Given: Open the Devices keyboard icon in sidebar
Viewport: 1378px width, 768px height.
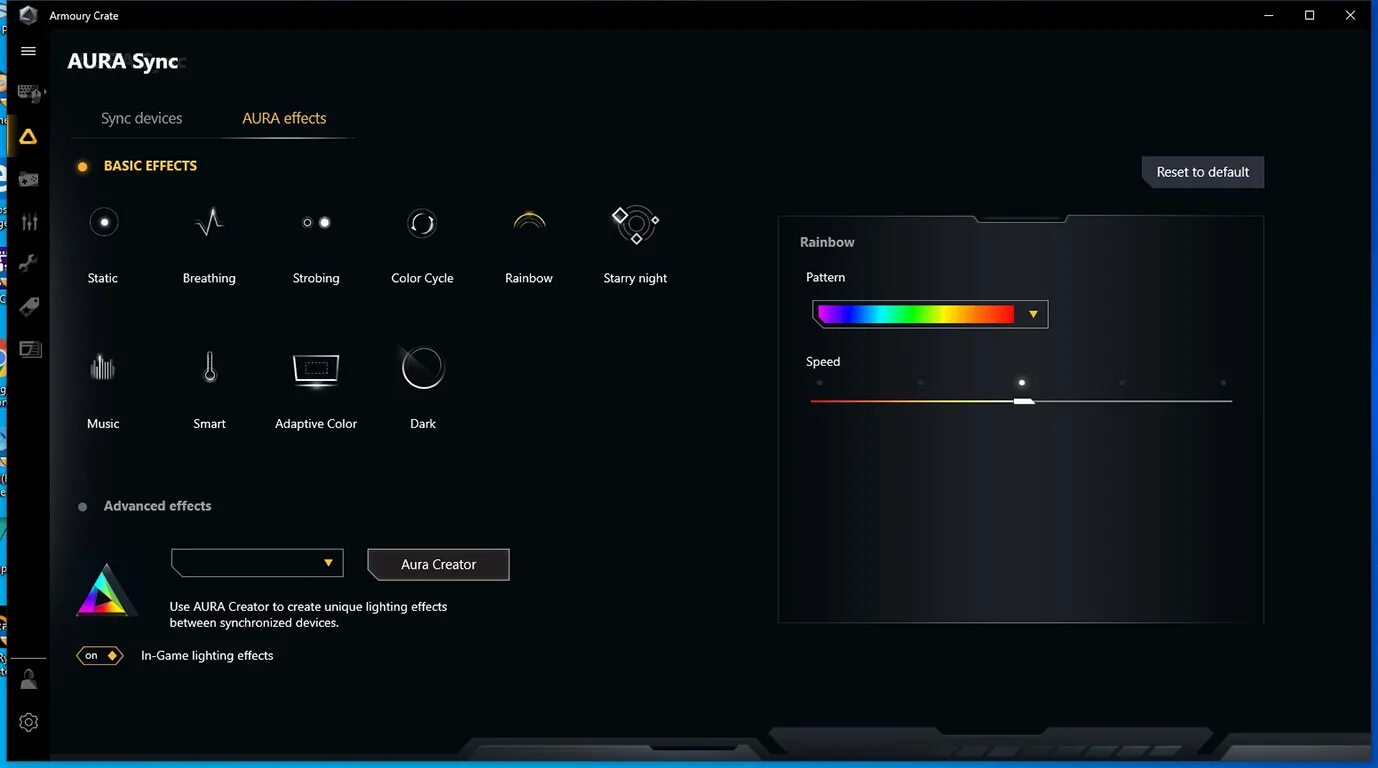Looking at the screenshot, I should (29, 93).
